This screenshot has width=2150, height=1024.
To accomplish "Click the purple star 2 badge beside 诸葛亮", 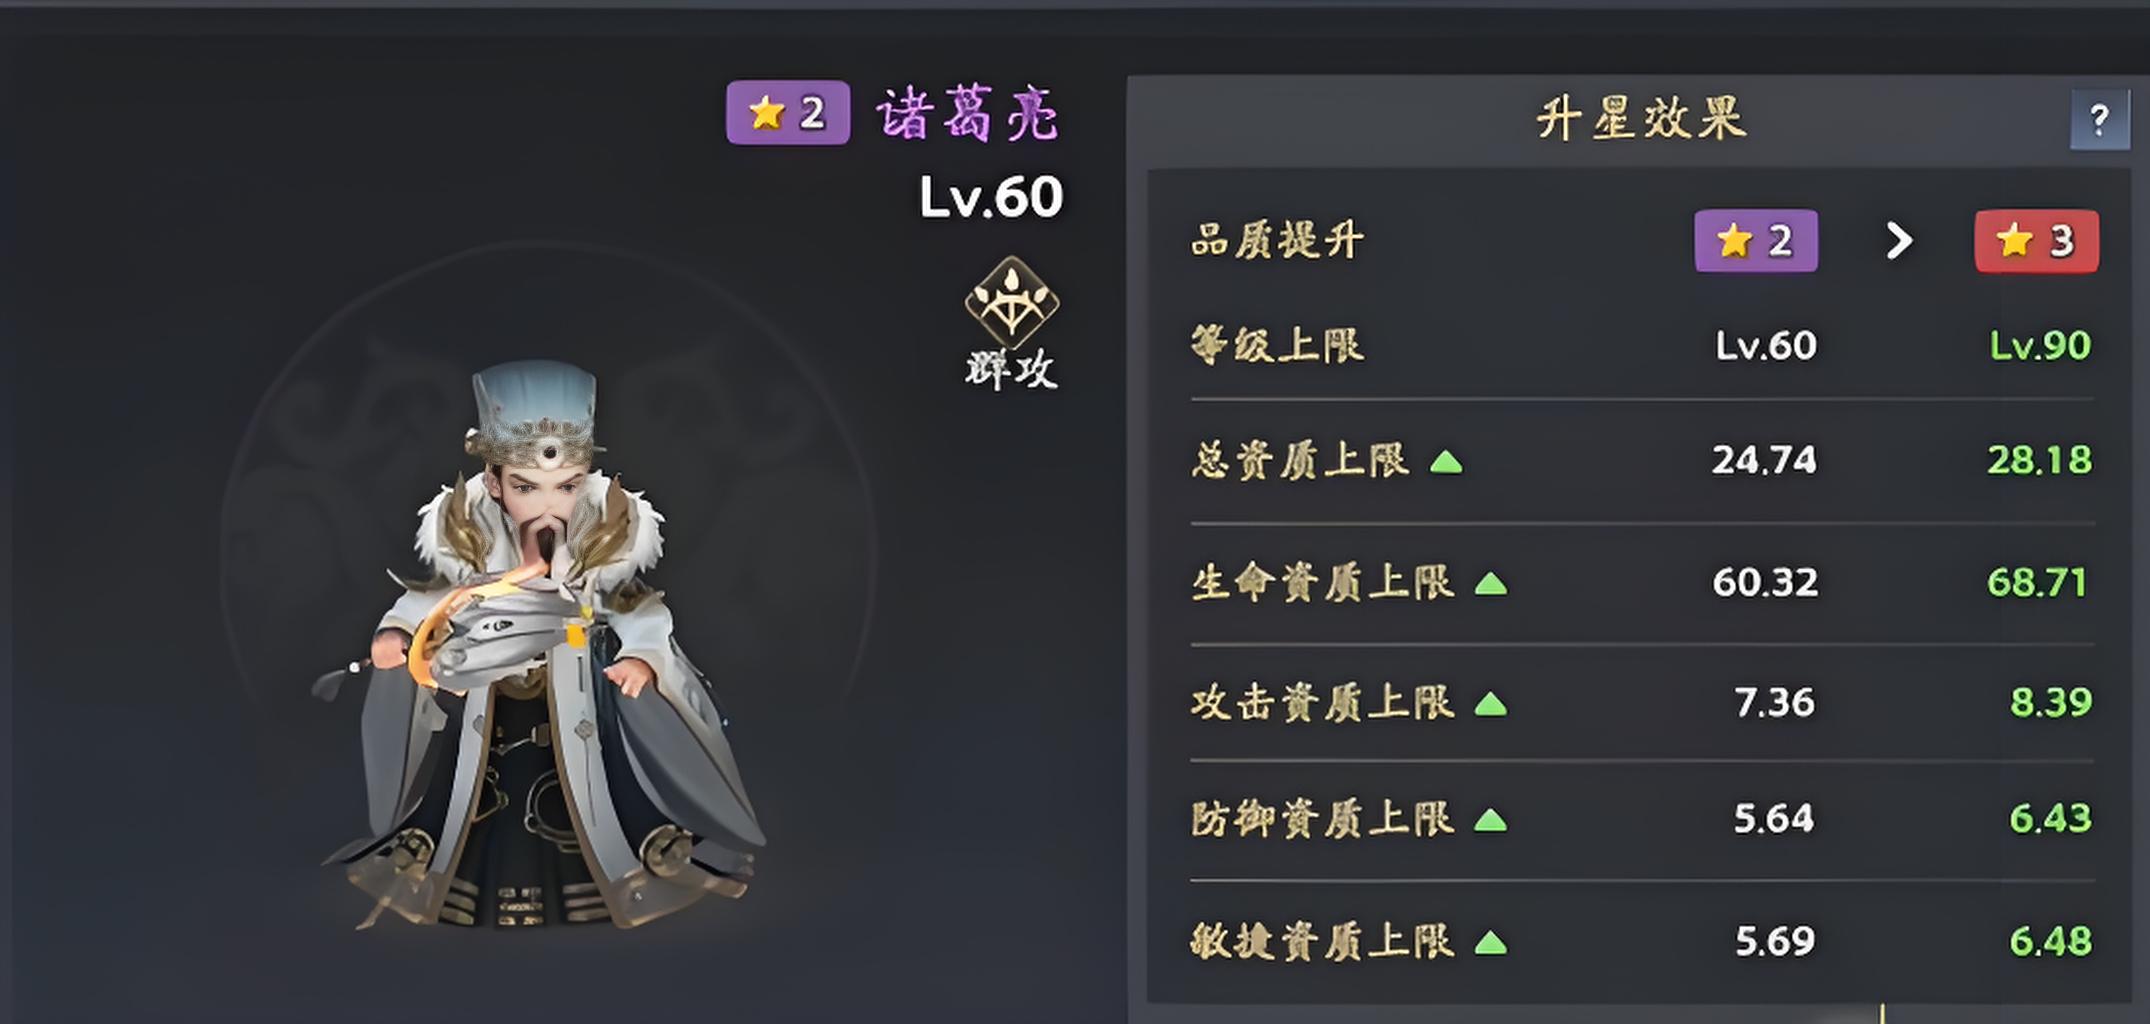I will click(788, 113).
